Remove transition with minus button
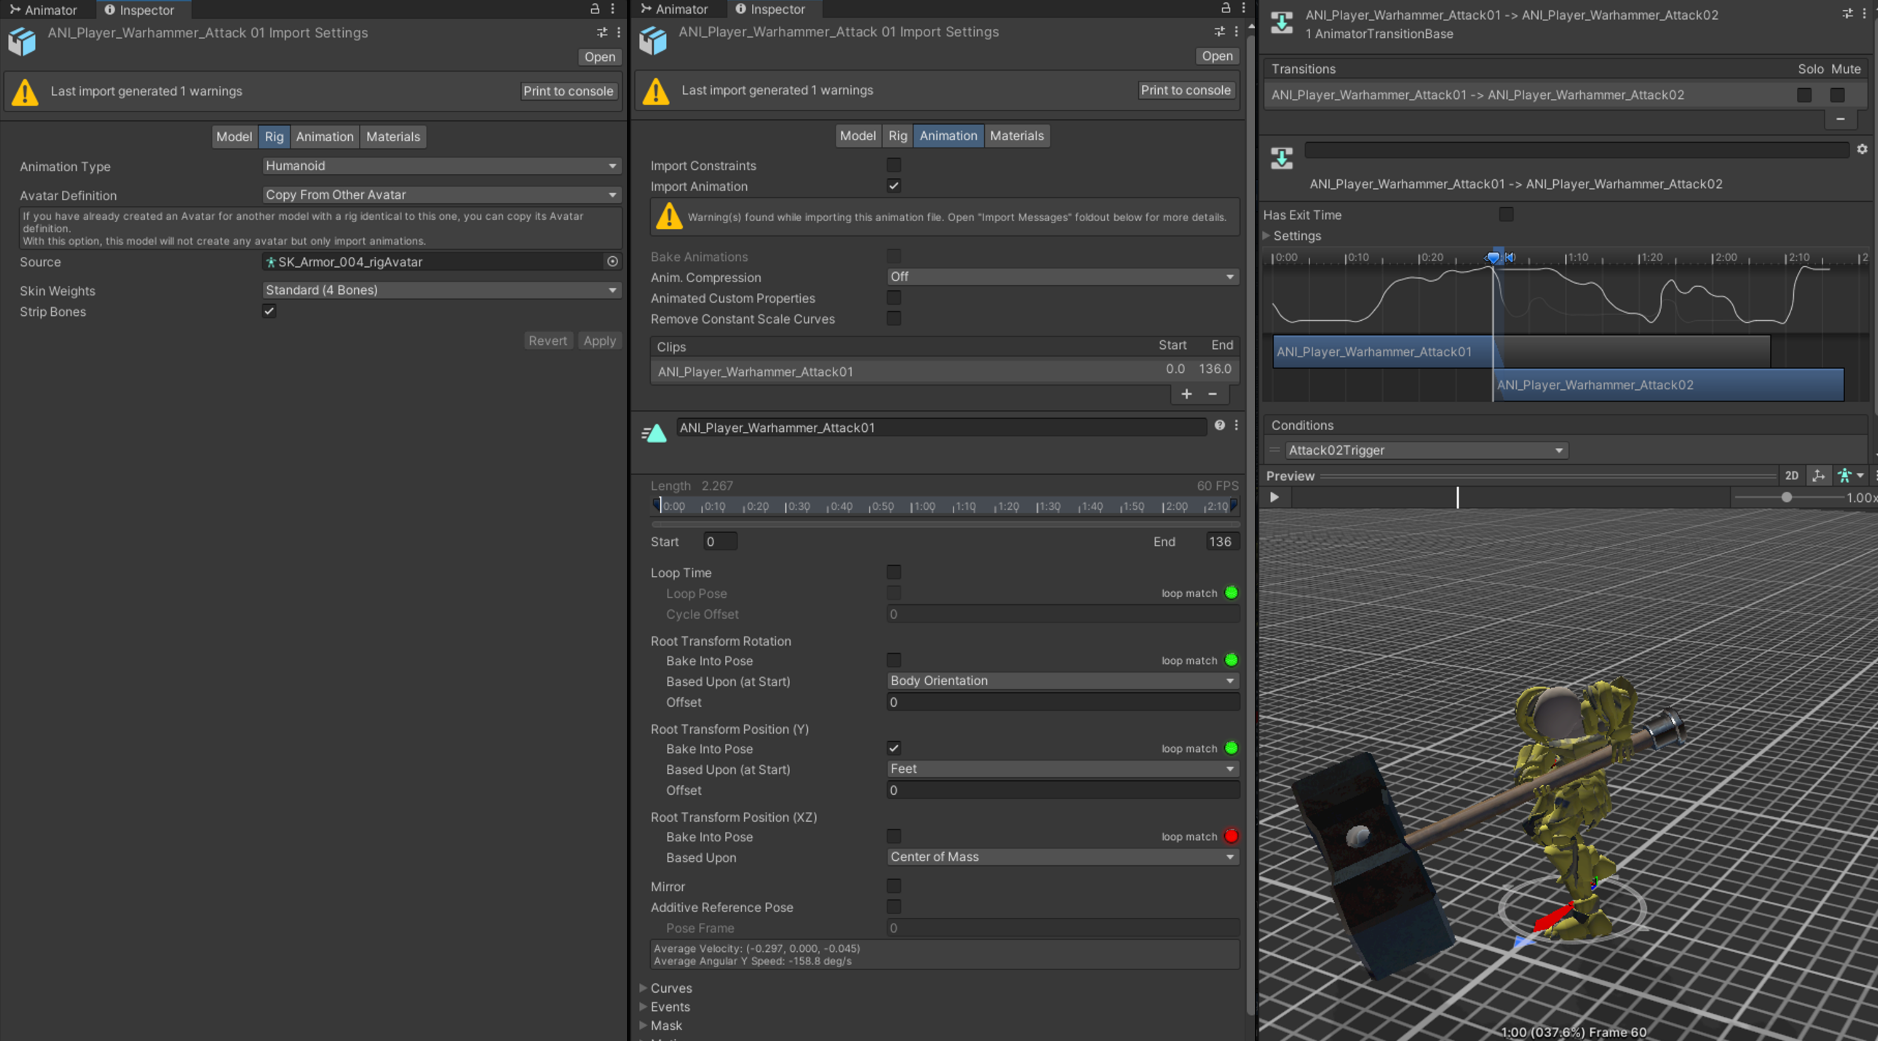The width and height of the screenshot is (1878, 1041). pos(1840,119)
